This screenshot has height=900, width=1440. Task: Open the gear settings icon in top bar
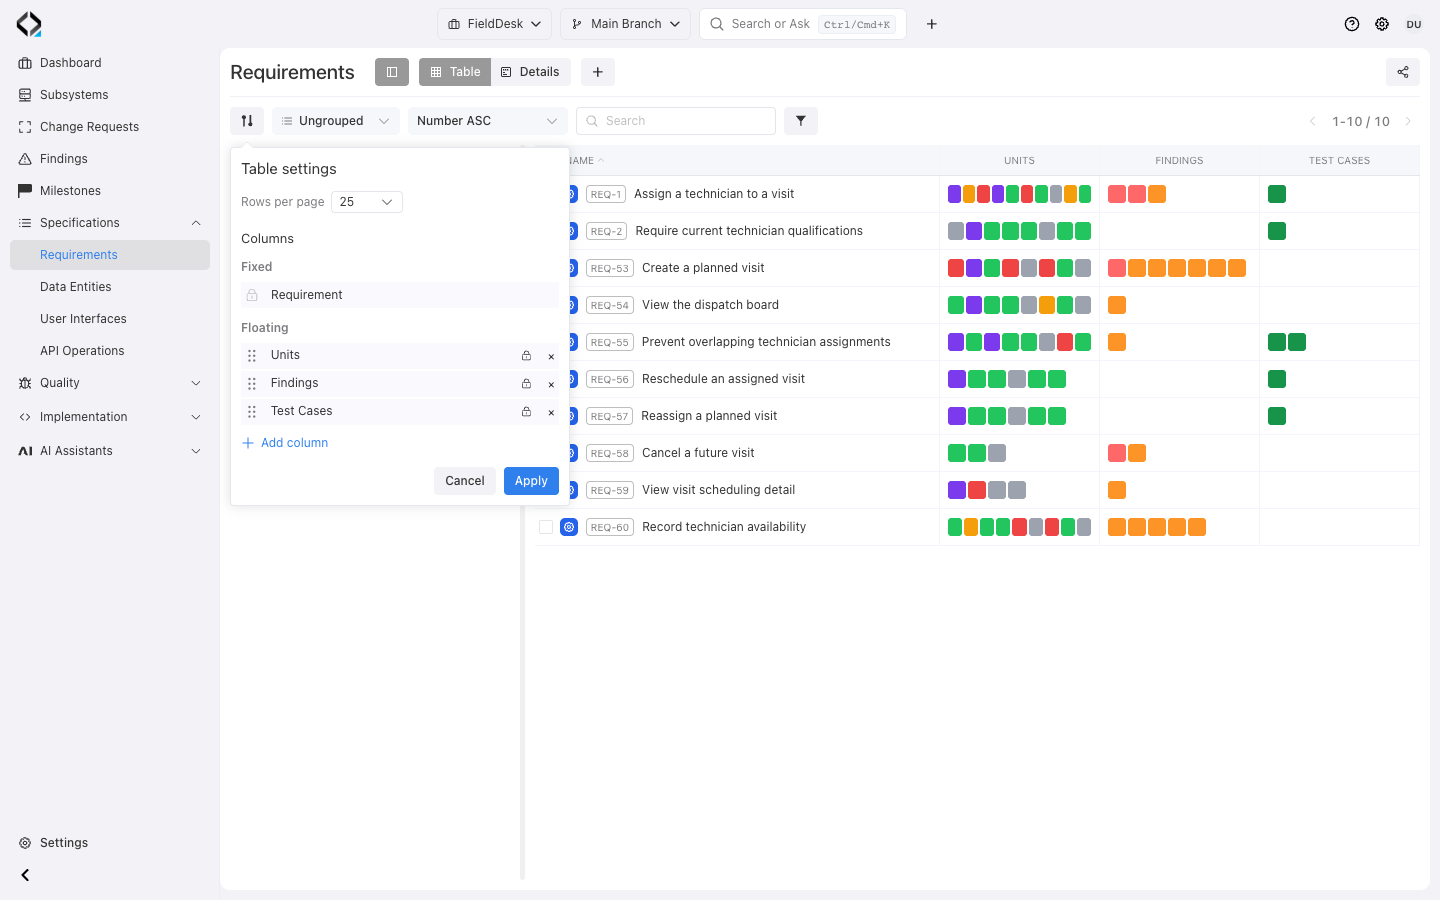point(1382,24)
